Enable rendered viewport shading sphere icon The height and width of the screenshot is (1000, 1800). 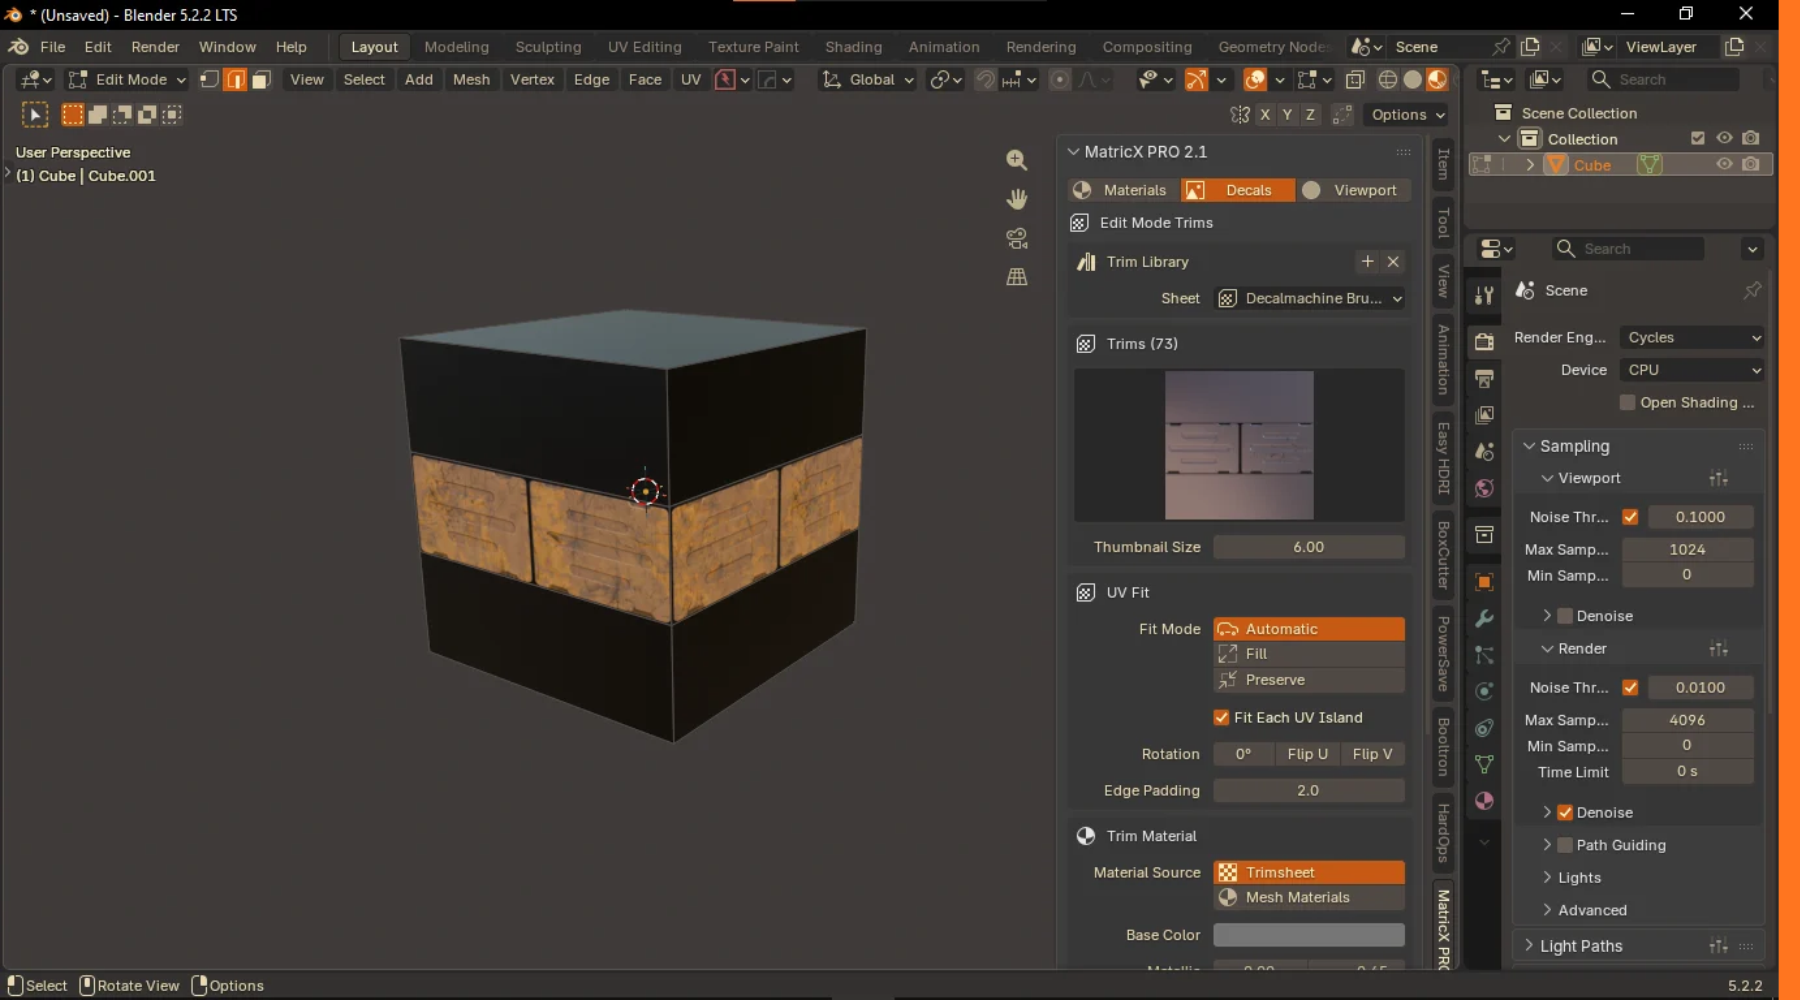pyautogui.click(x=1437, y=79)
